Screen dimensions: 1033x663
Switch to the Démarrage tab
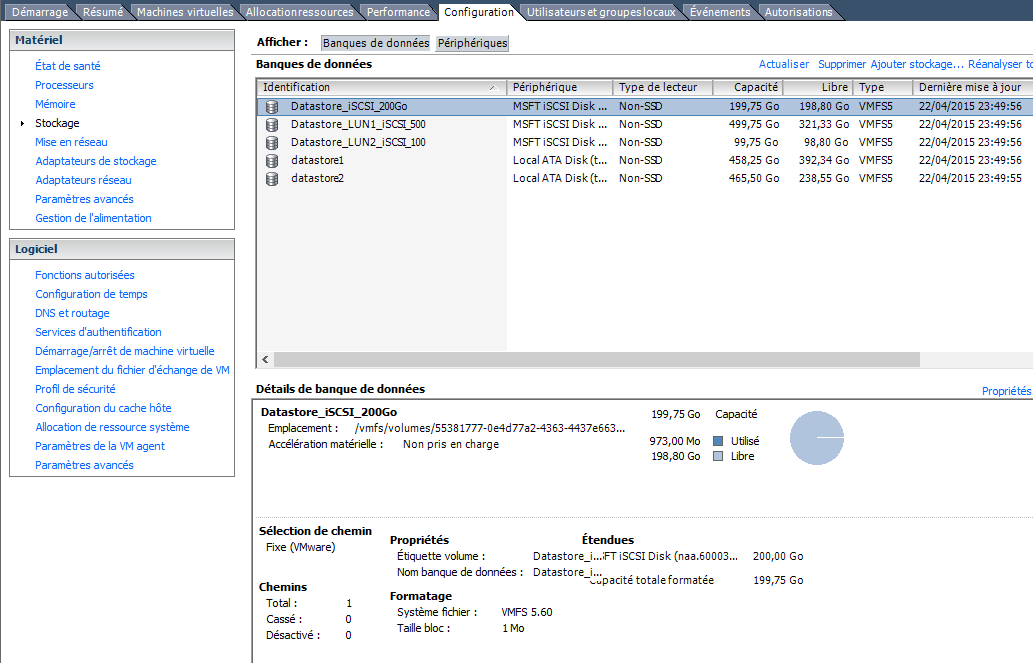click(40, 12)
